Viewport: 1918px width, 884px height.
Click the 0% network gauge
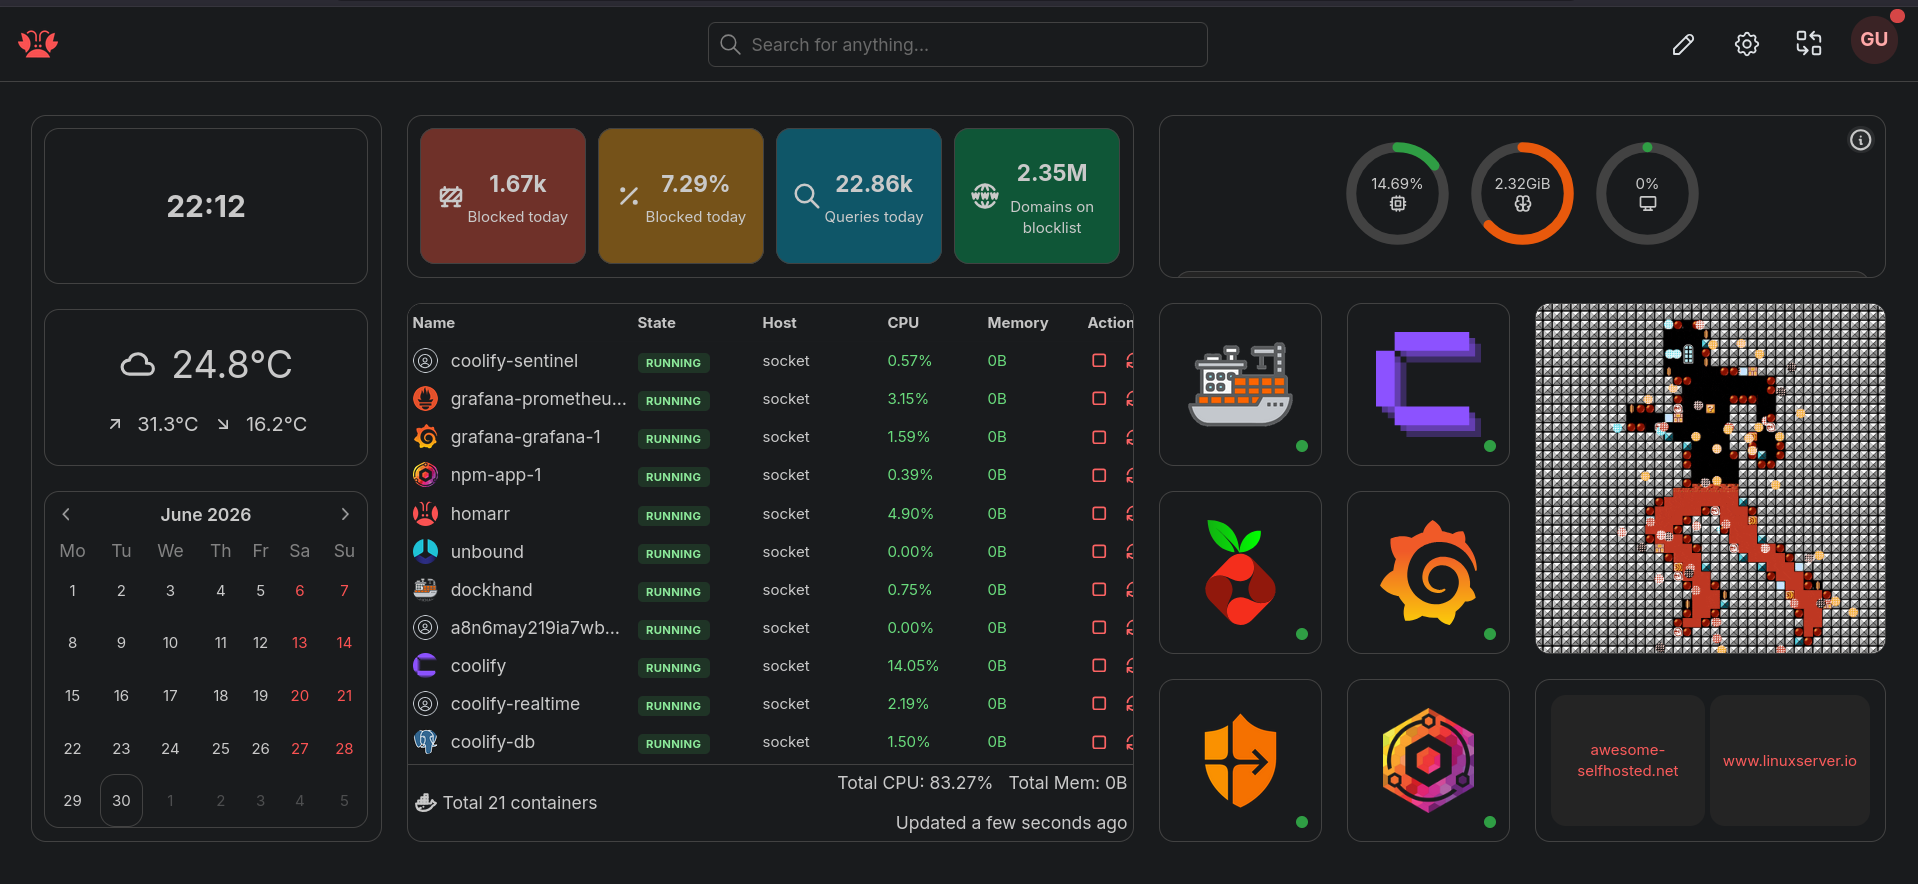coord(1647,193)
